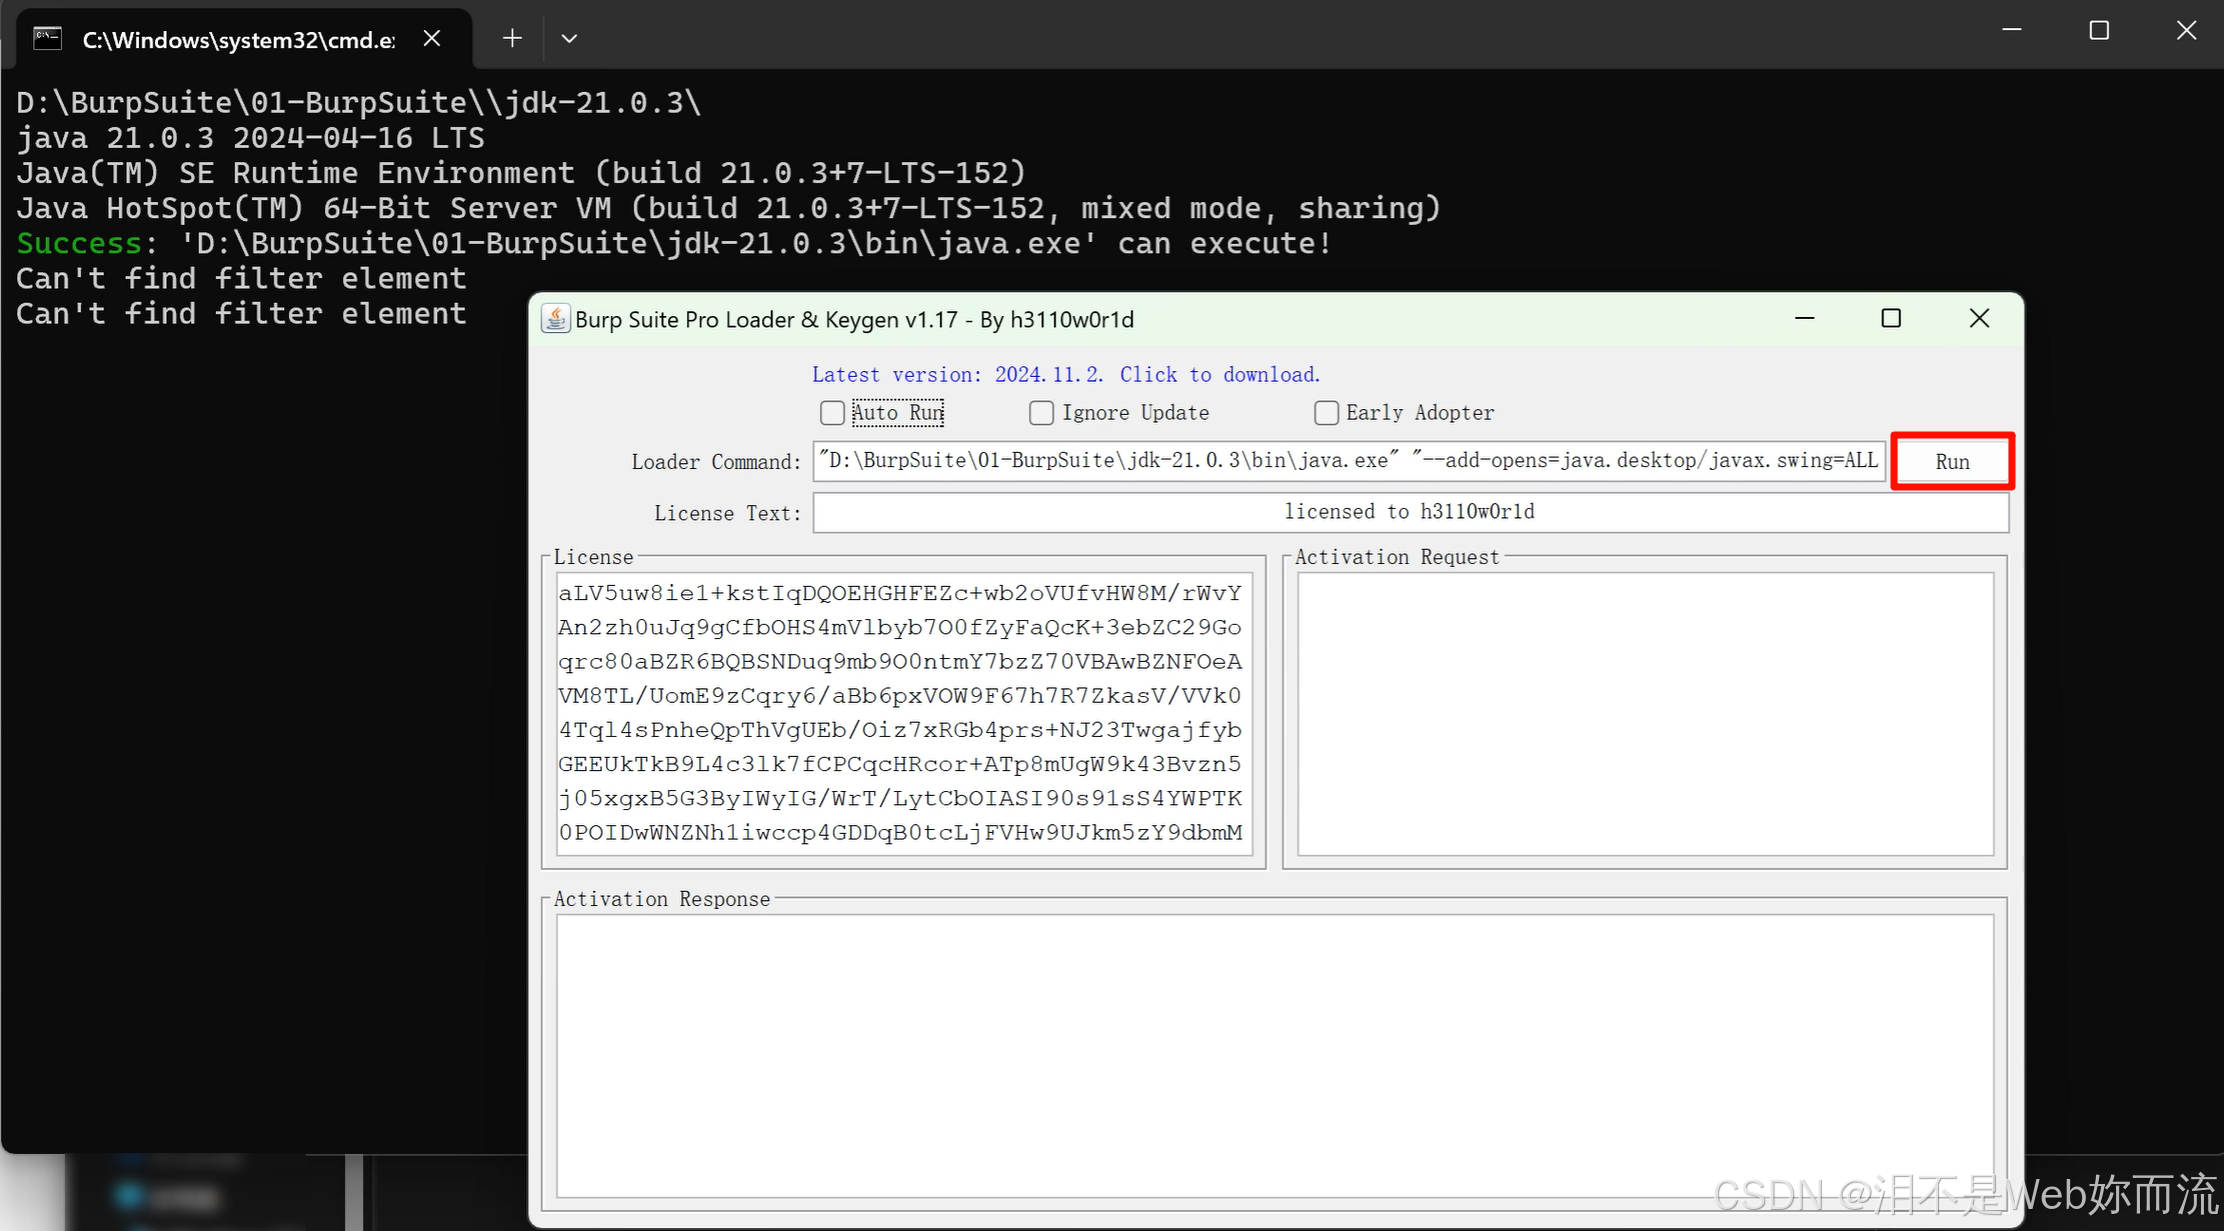The height and width of the screenshot is (1231, 2224).
Task: Focus the Loader Command input field
Action: click(1349, 461)
